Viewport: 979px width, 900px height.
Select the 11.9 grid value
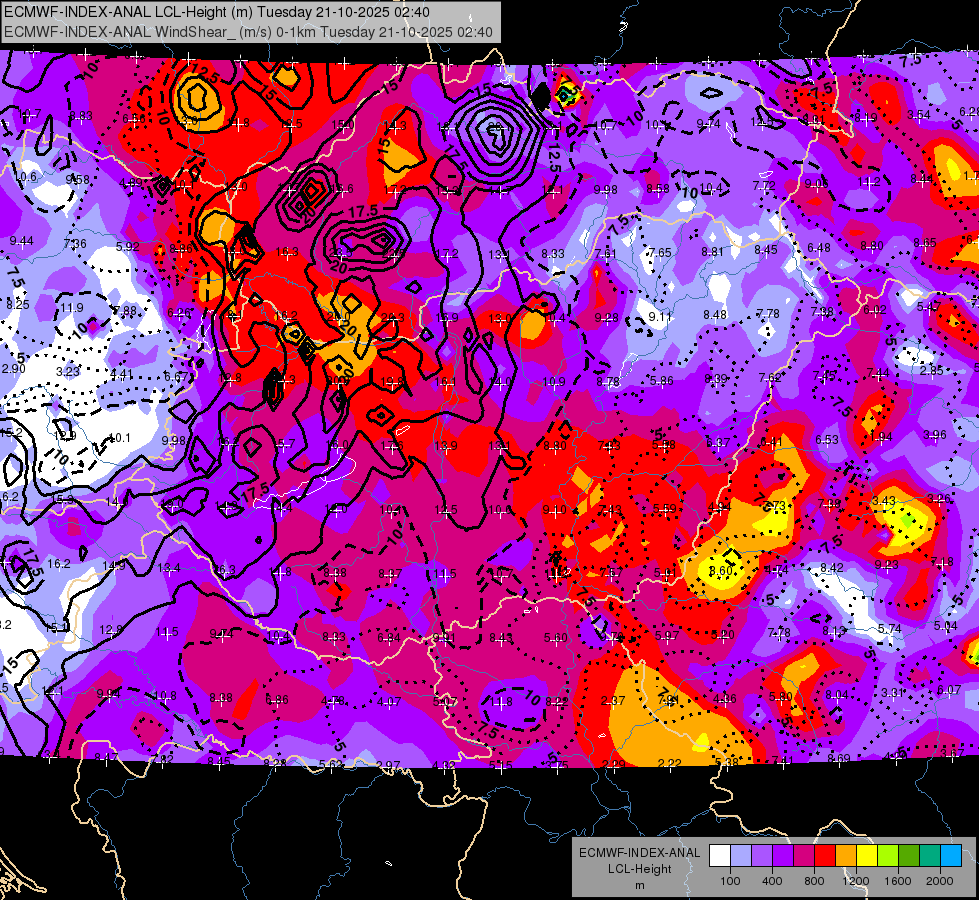[72, 307]
